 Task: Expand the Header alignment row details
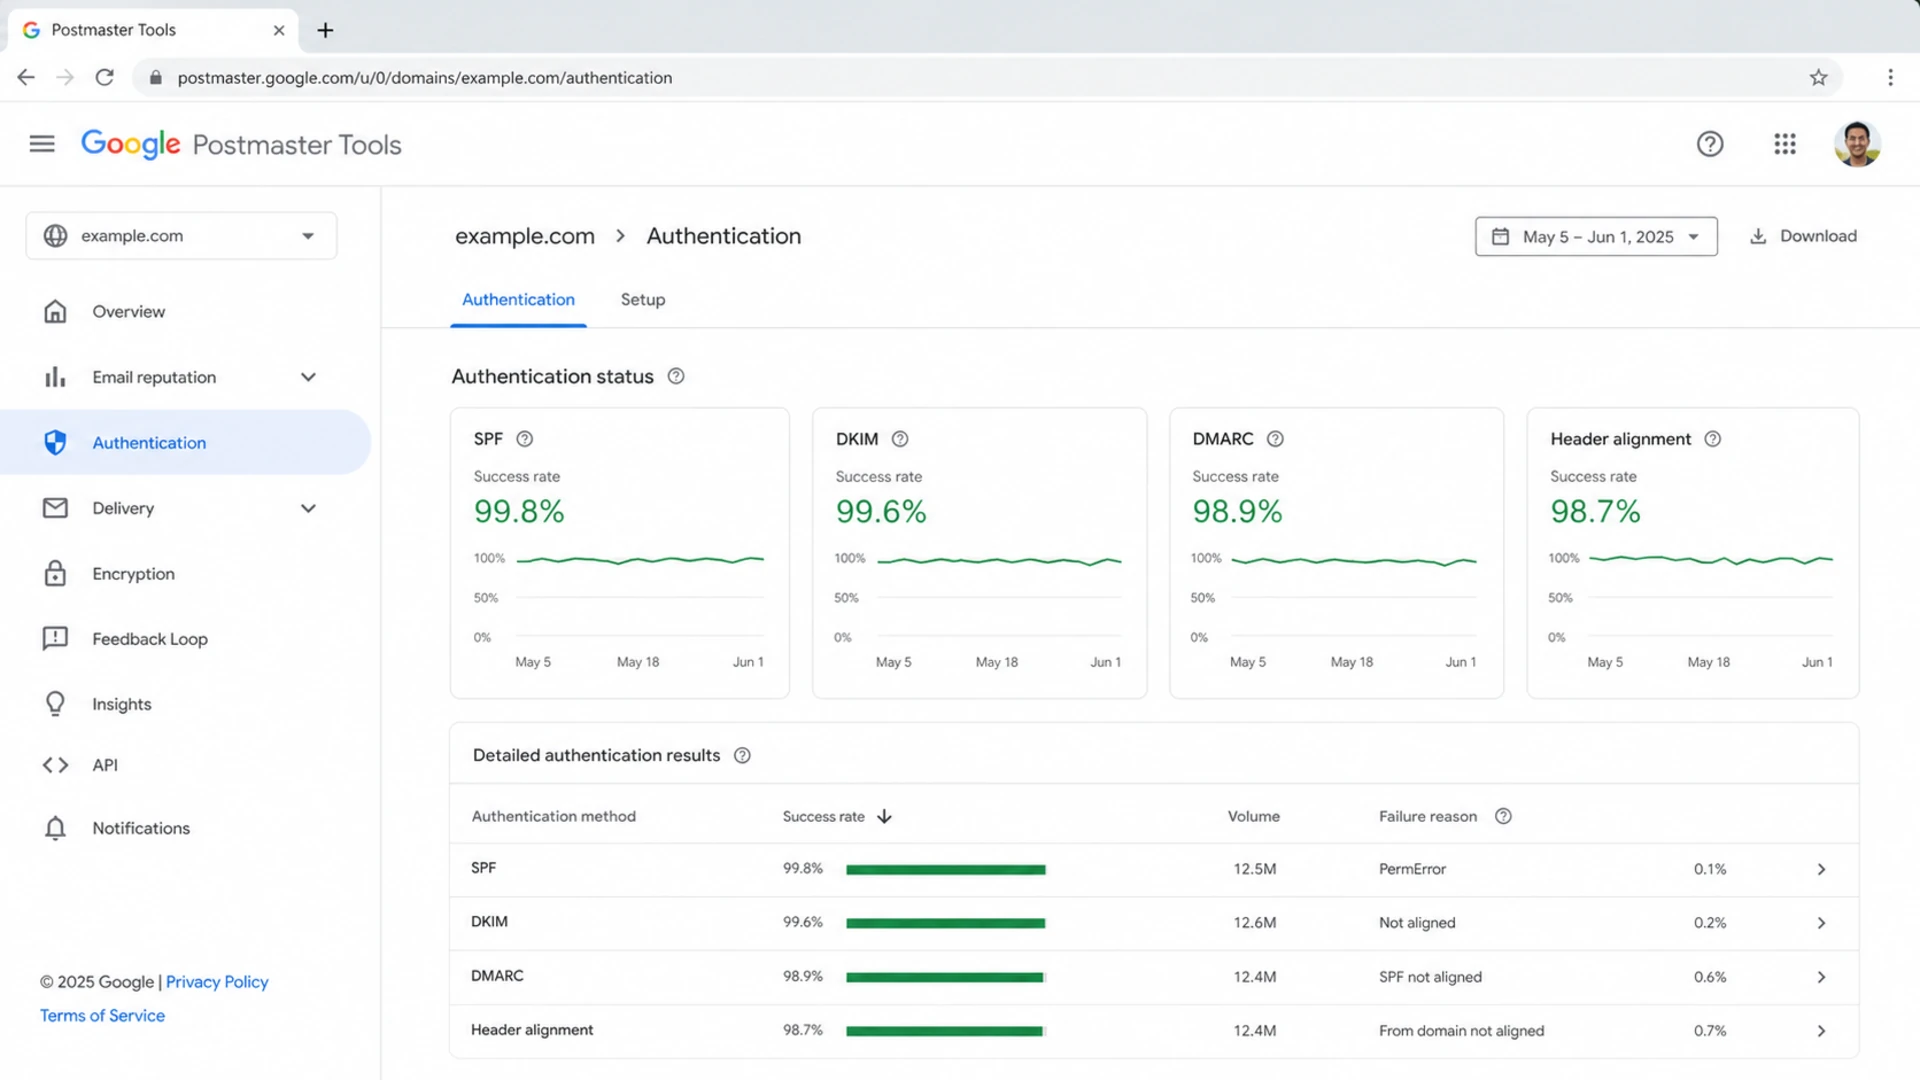pyautogui.click(x=1821, y=1031)
